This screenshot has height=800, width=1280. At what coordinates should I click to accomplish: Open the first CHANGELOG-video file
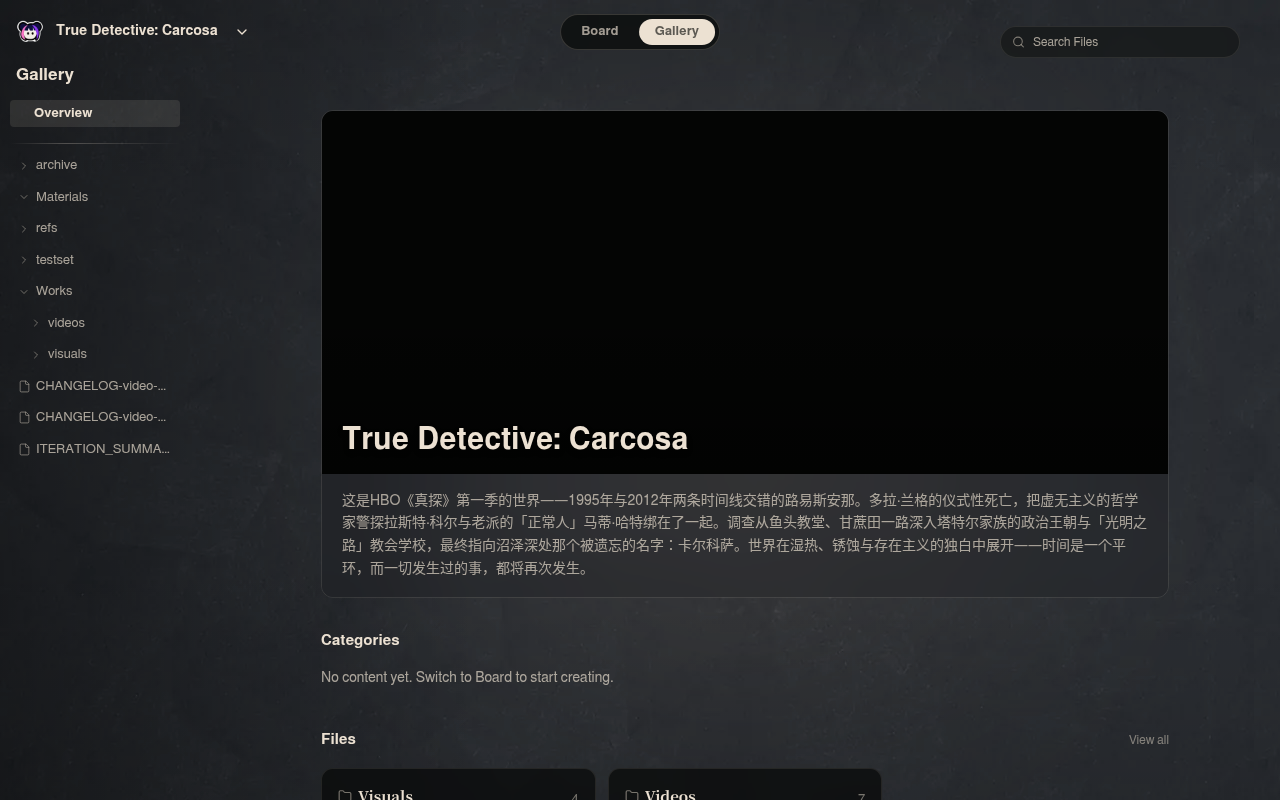point(101,386)
